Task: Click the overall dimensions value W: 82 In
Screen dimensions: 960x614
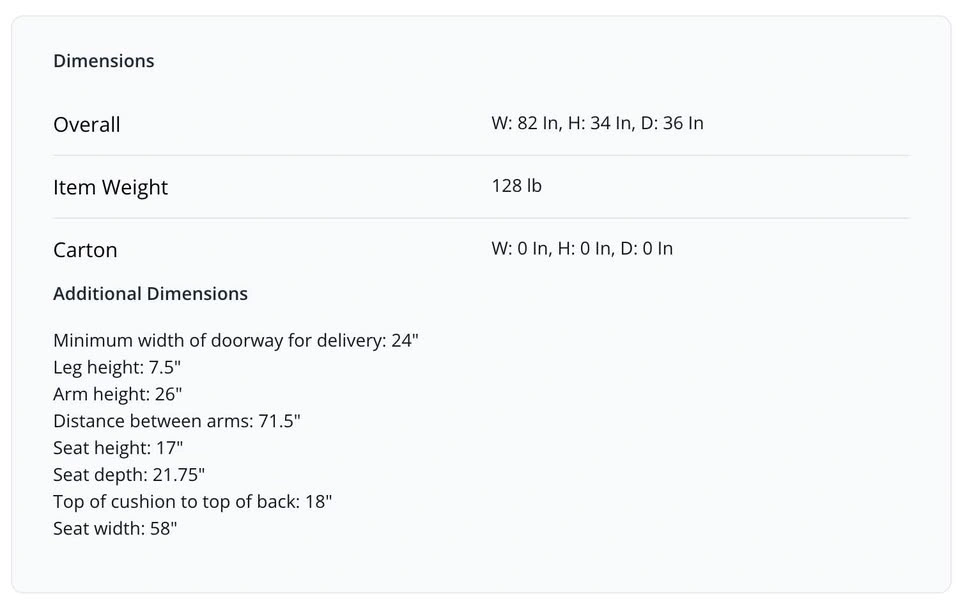Action: click(525, 123)
